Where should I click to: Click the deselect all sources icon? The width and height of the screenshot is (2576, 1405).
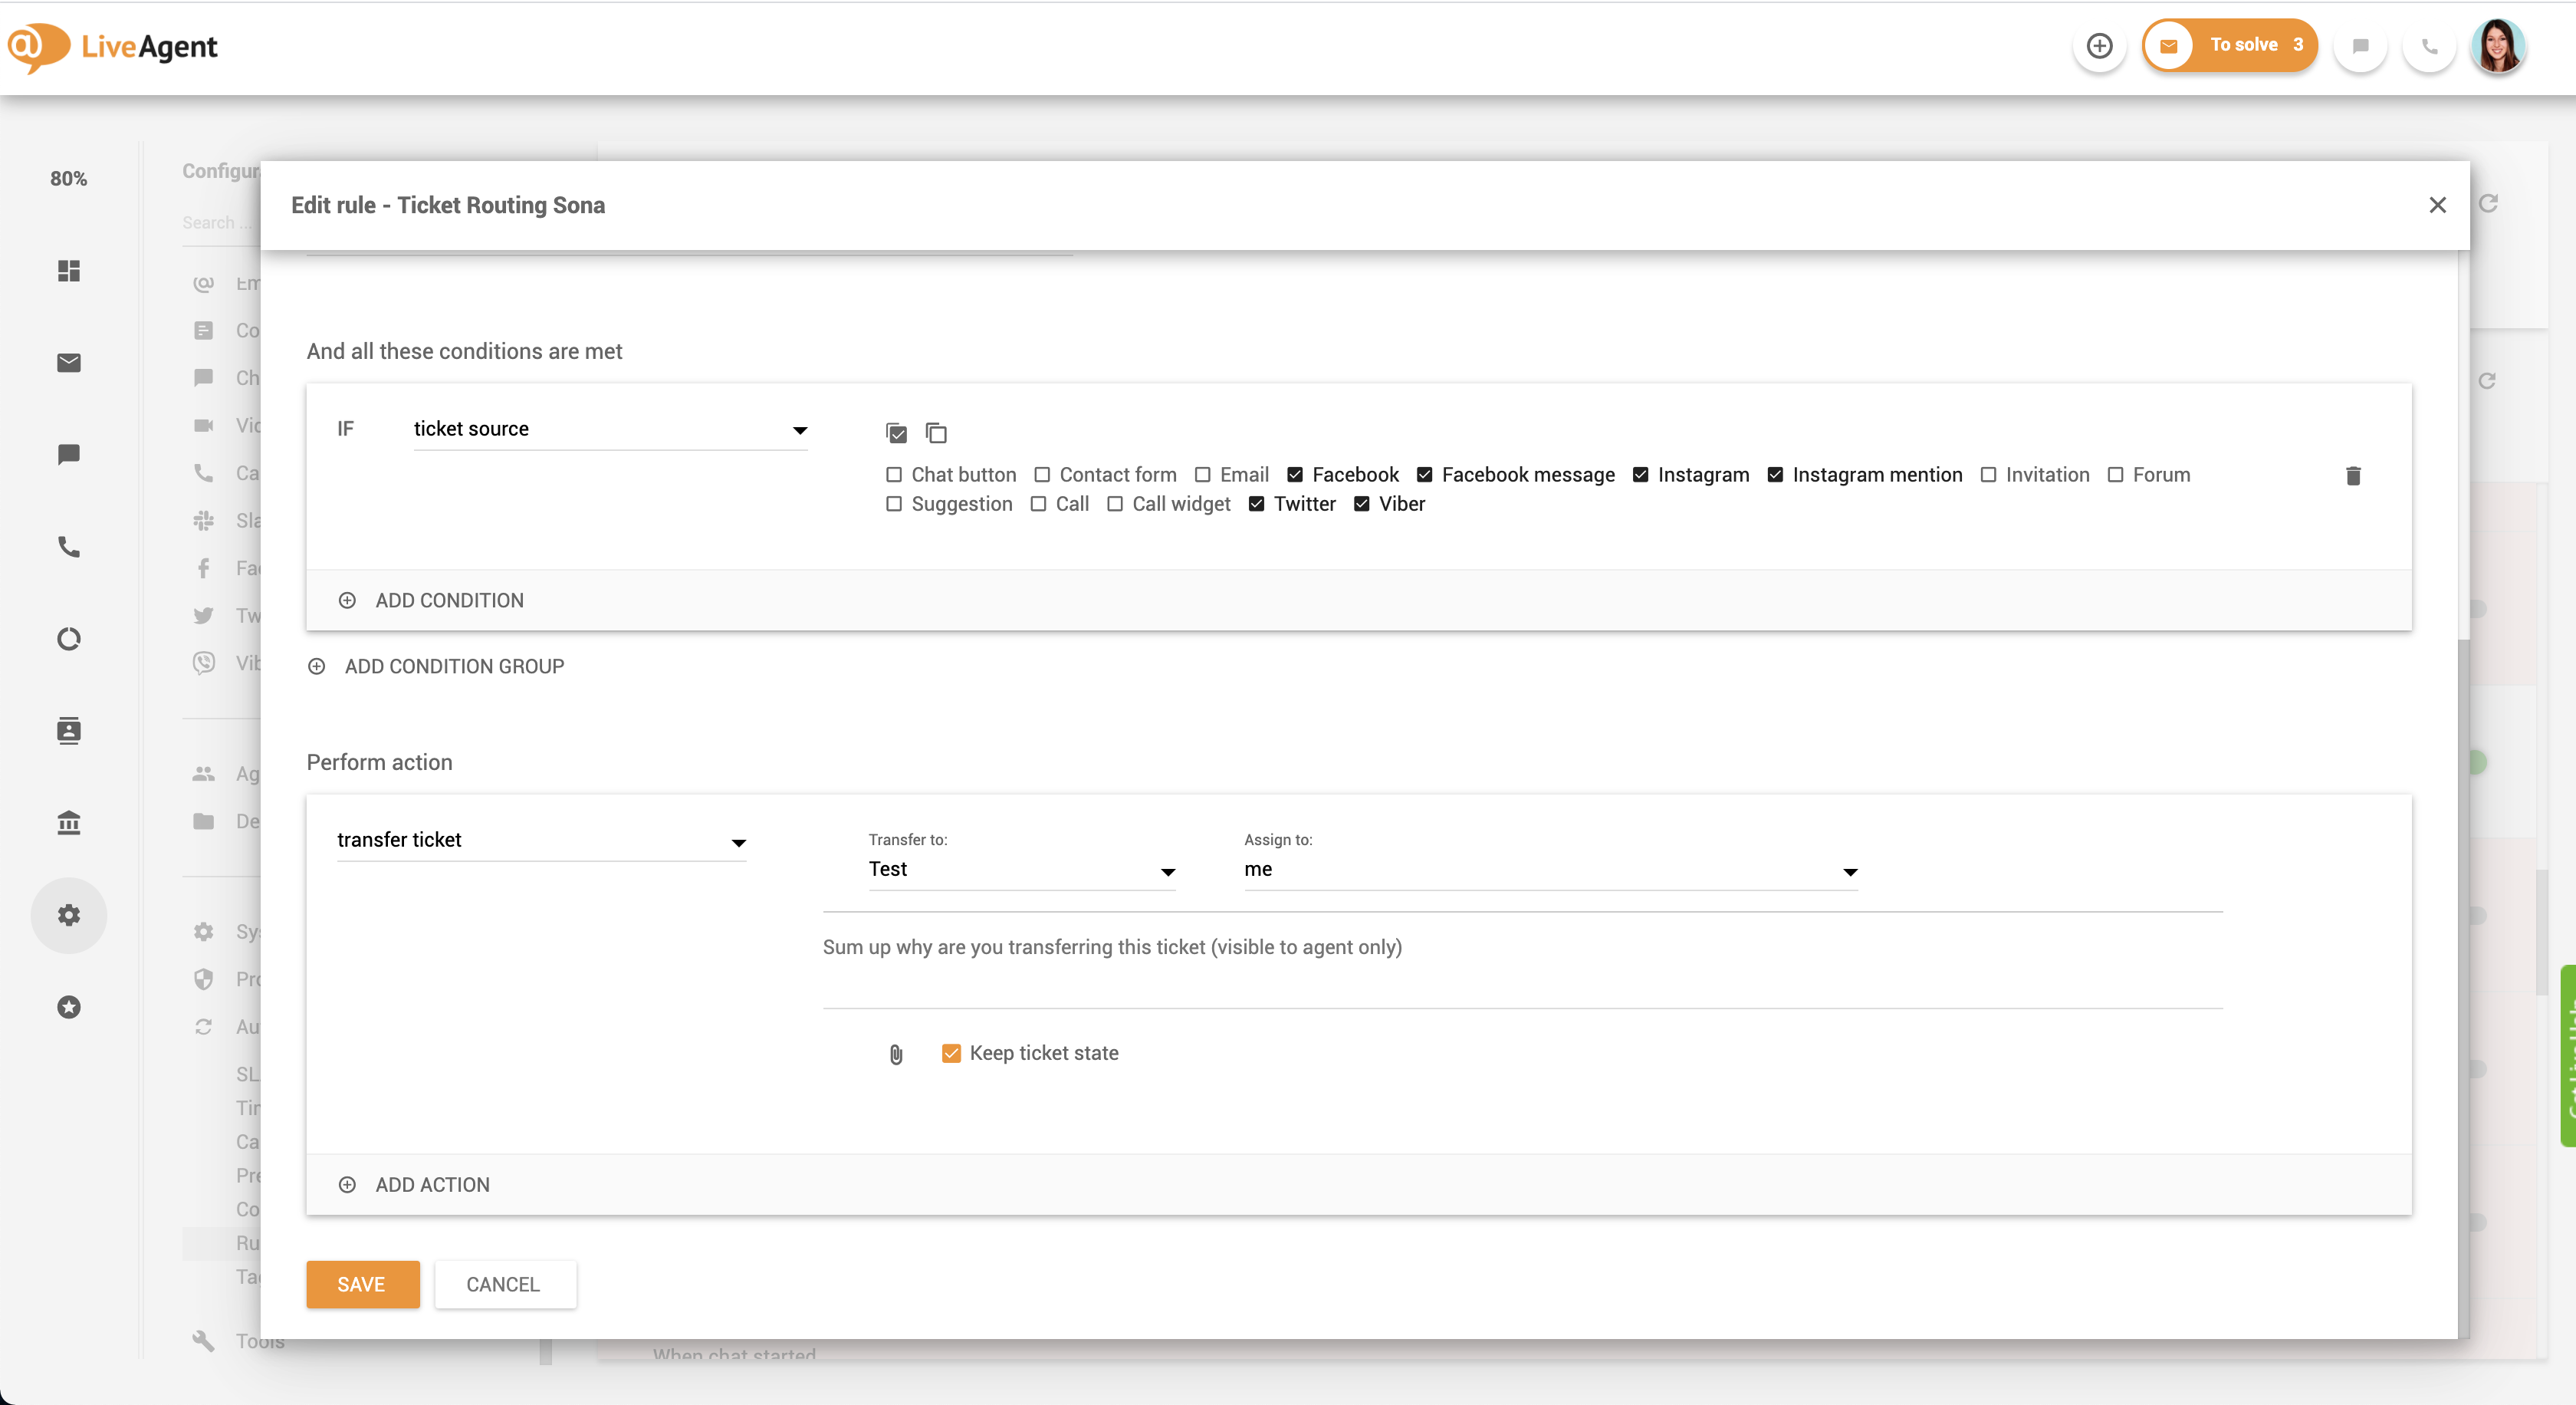click(x=936, y=433)
